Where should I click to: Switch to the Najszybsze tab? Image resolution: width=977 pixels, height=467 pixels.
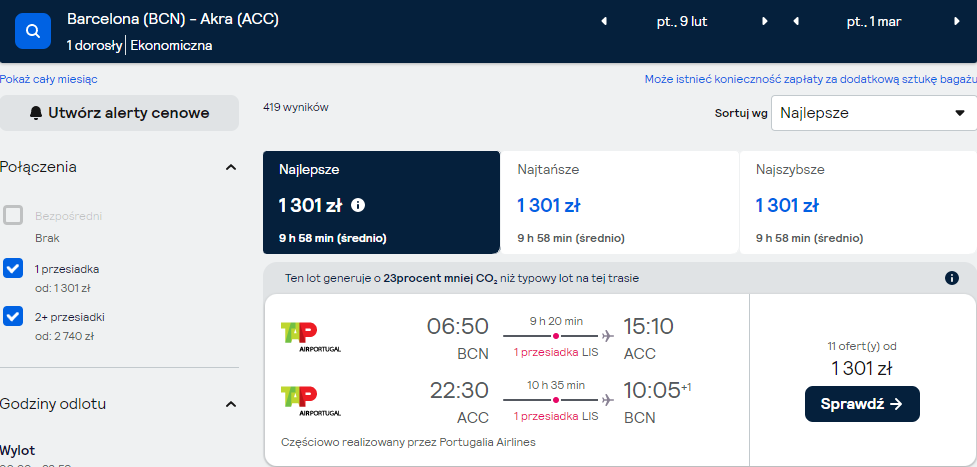[x=858, y=203]
